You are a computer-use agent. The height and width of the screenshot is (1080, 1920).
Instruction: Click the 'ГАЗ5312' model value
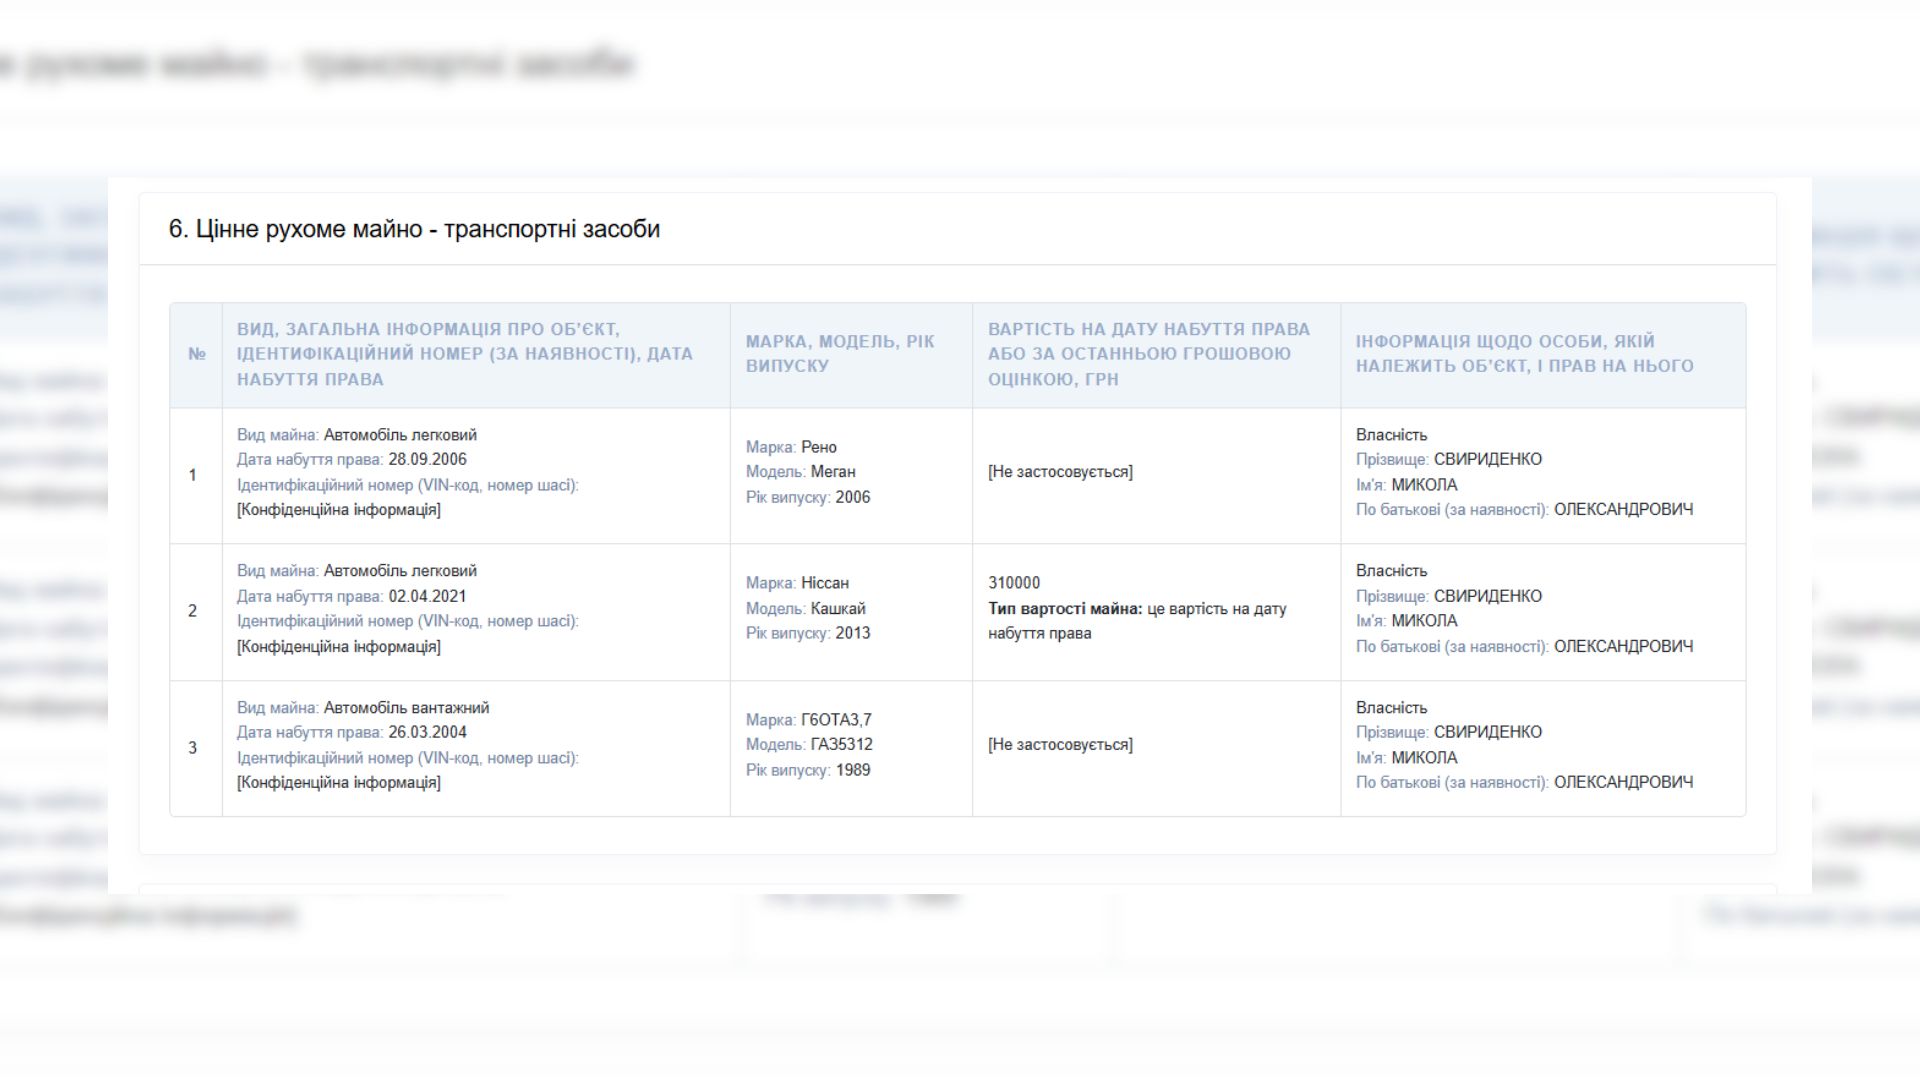[x=841, y=744]
